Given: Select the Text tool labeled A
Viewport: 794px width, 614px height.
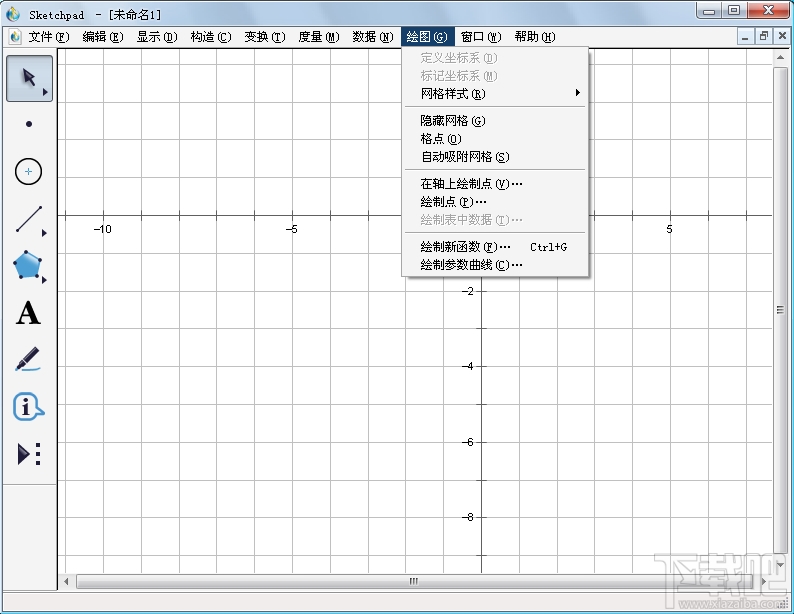Looking at the screenshot, I should point(28,313).
